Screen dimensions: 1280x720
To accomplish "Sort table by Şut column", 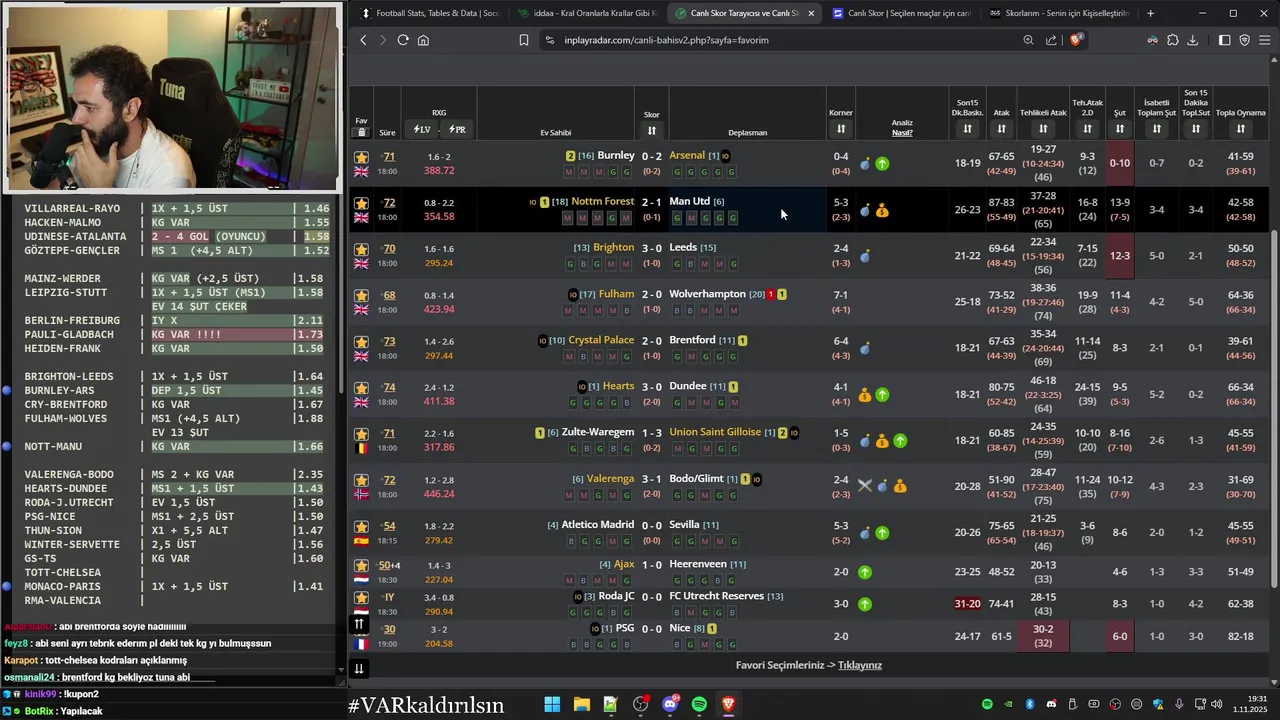I will [x=1120, y=129].
